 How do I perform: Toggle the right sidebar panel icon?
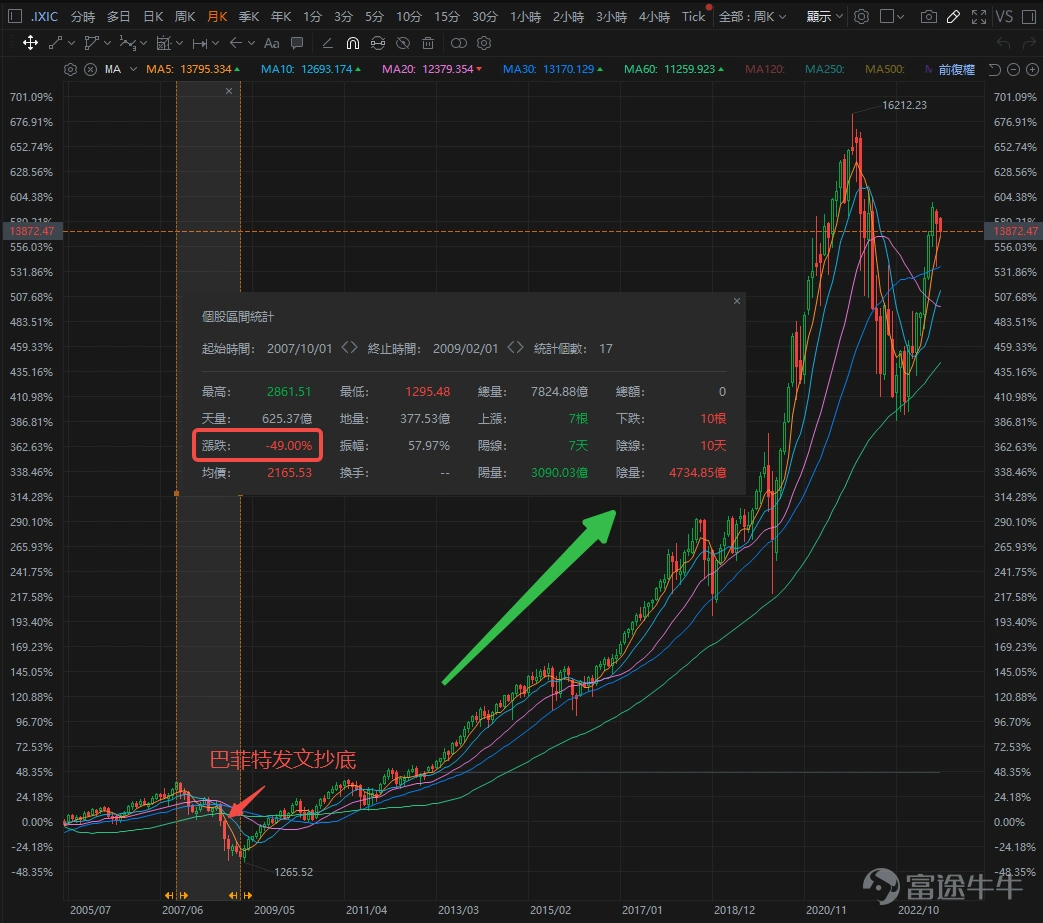(1028, 17)
